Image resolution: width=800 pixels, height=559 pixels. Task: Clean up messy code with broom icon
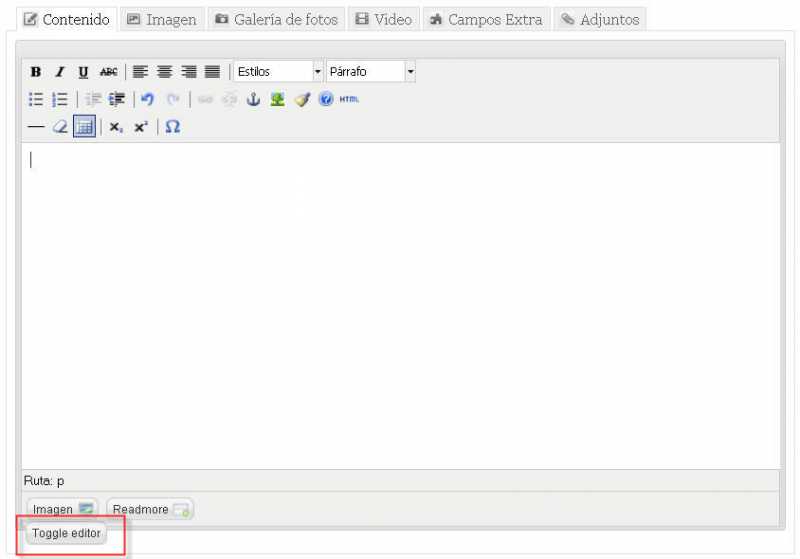[x=302, y=99]
